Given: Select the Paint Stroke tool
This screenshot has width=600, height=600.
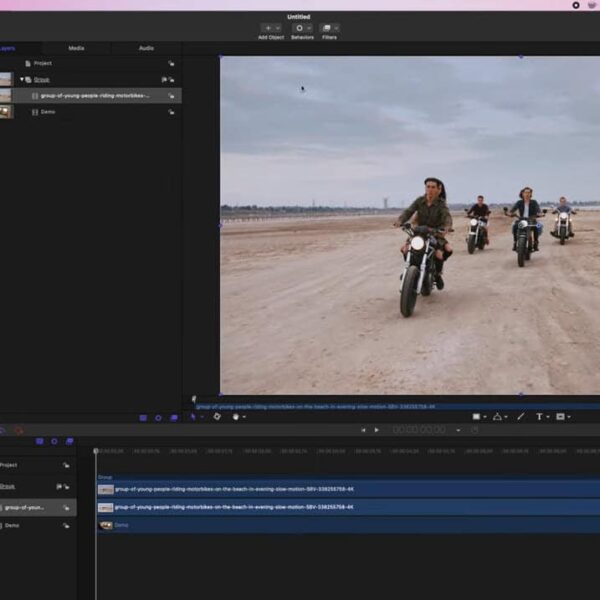Looking at the screenshot, I should [520, 416].
